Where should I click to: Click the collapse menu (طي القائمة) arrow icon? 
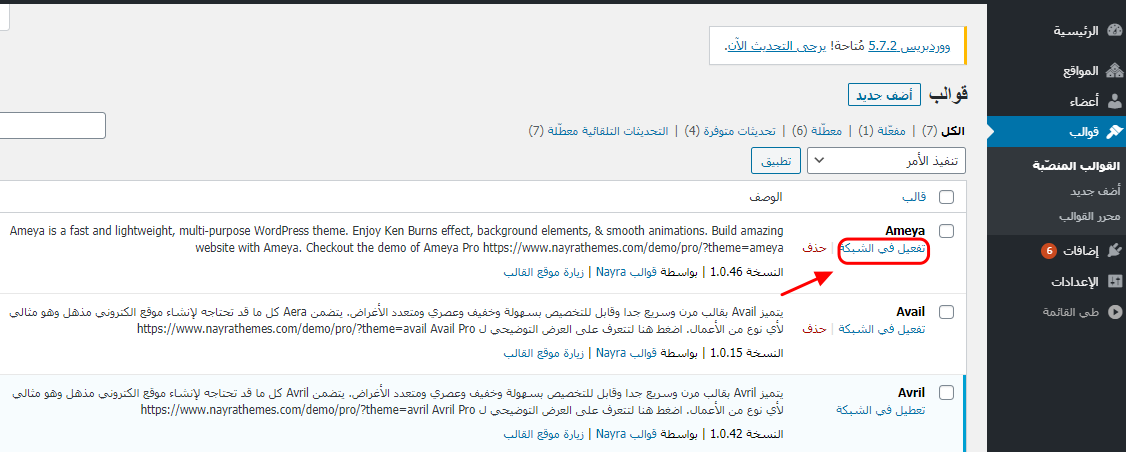(1114, 312)
